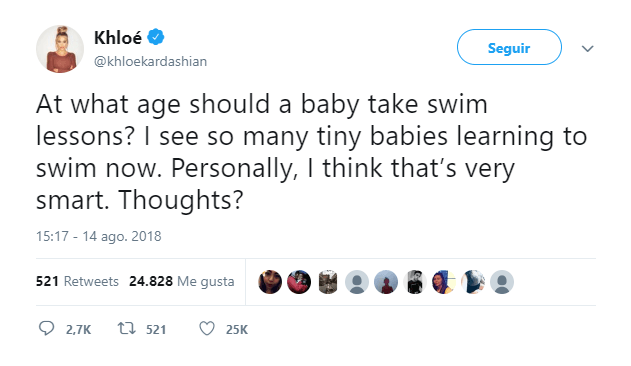Image resolution: width=631 pixels, height=366 pixels.
Task: View the 521 Retweets list
Action: coord(77,281)
